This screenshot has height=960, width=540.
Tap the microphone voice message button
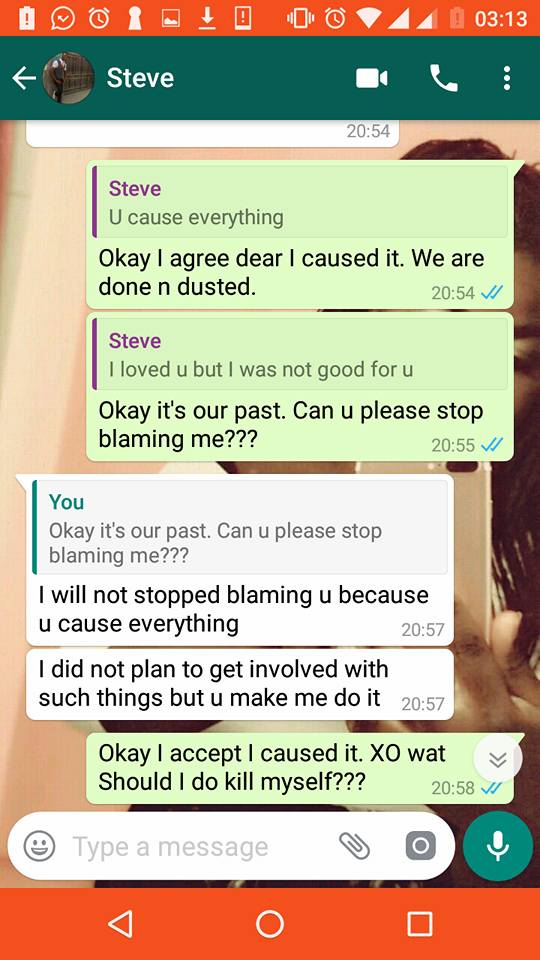(498, 846)
